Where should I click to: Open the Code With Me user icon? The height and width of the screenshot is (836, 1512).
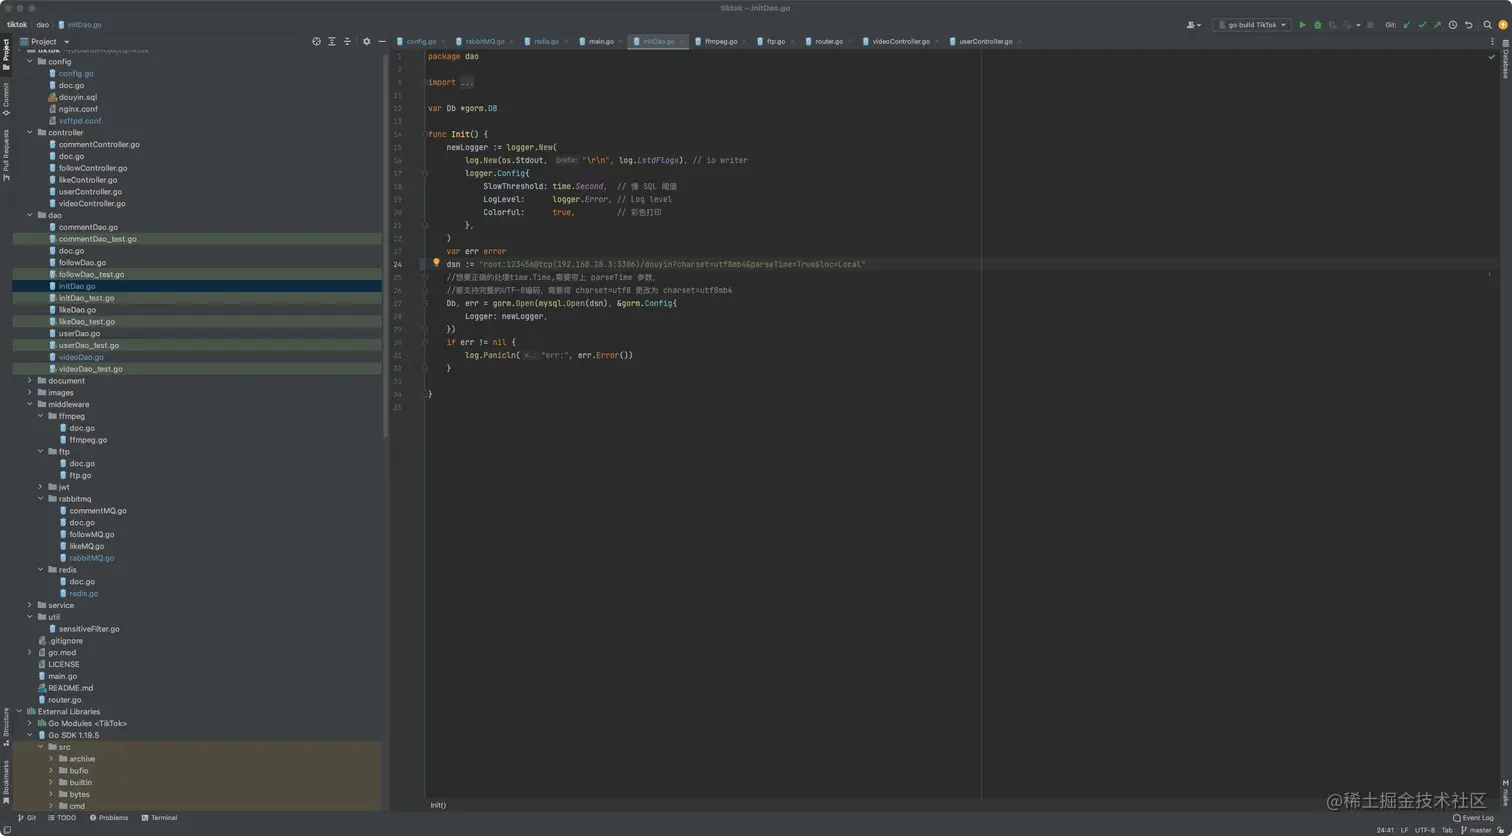tap(1193, 24)
